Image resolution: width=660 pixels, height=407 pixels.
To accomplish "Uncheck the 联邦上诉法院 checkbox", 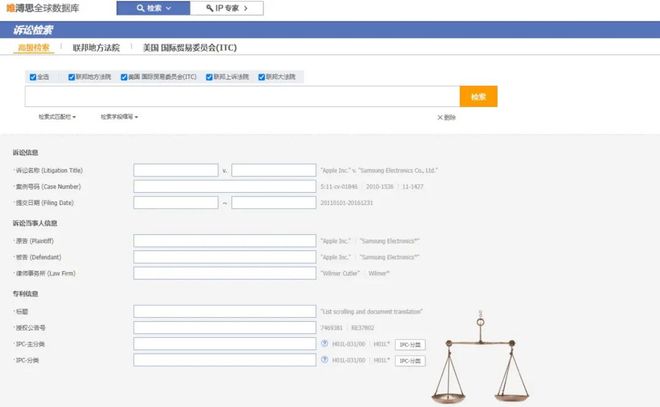I will click(x=209, y=77).
